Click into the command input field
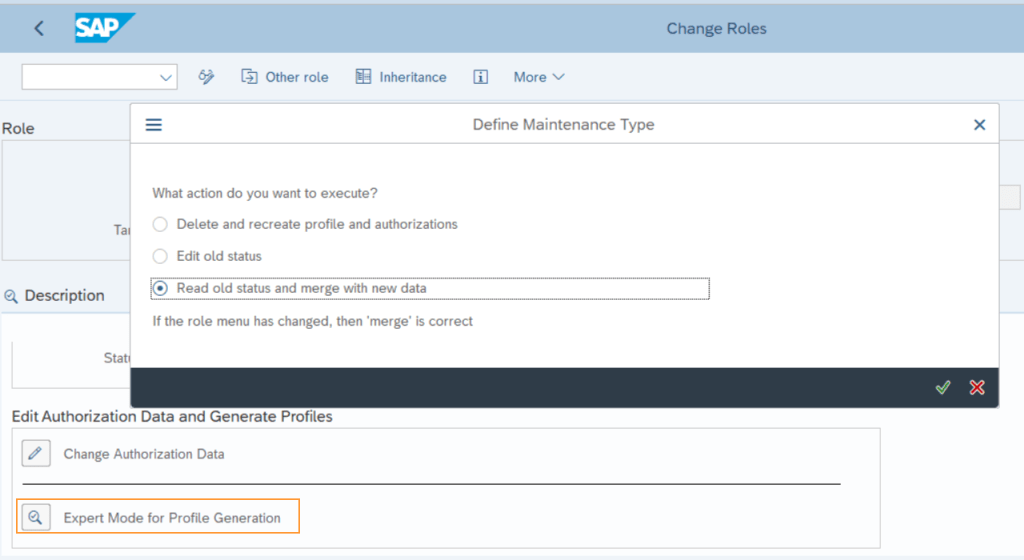 [88, 77]
